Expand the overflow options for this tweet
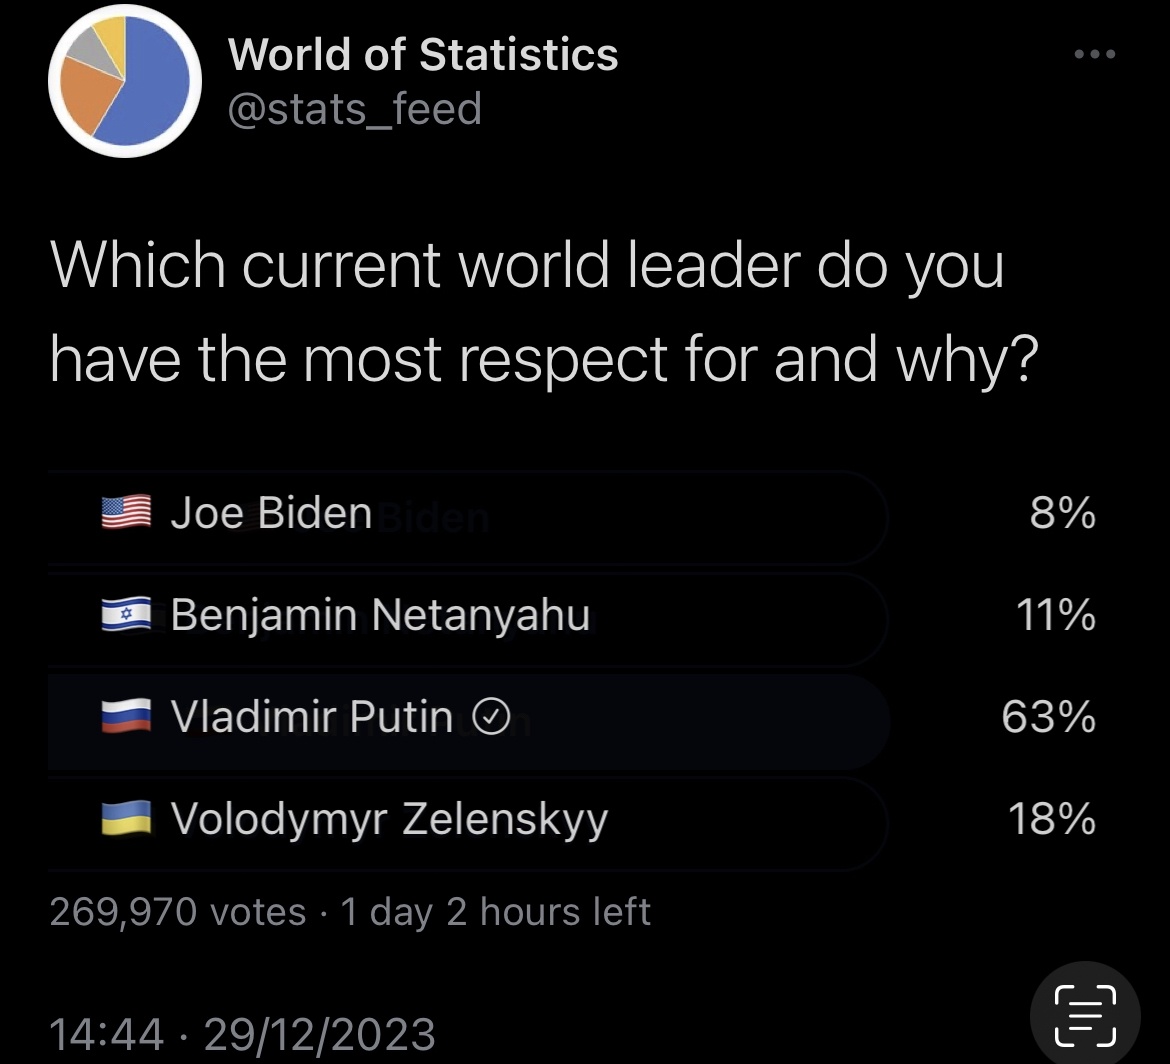Image resolution: width=1170 pixels, height=1064 pixels. tap(1095, 55)
